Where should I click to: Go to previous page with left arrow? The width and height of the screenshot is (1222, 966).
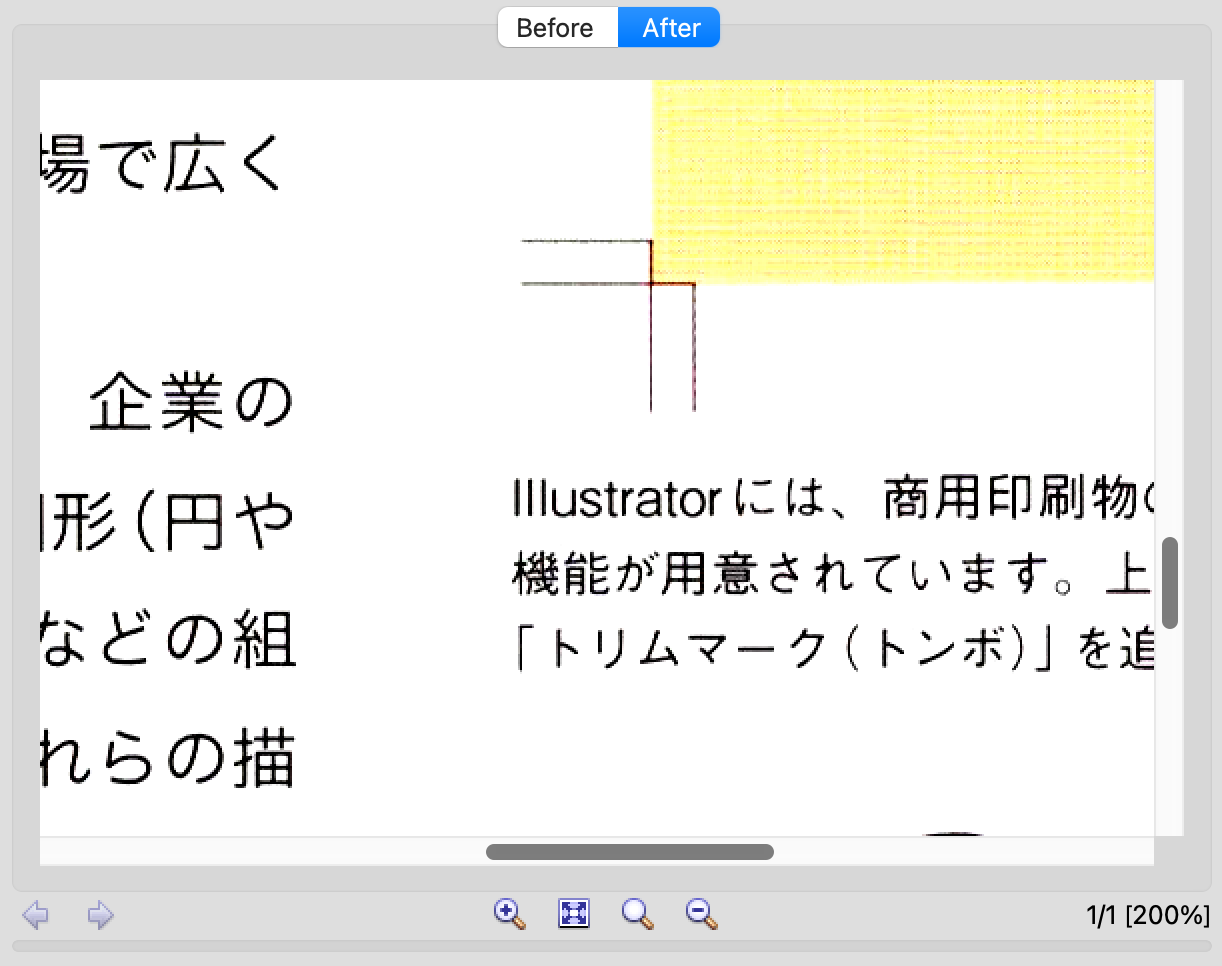click(36, 915)
